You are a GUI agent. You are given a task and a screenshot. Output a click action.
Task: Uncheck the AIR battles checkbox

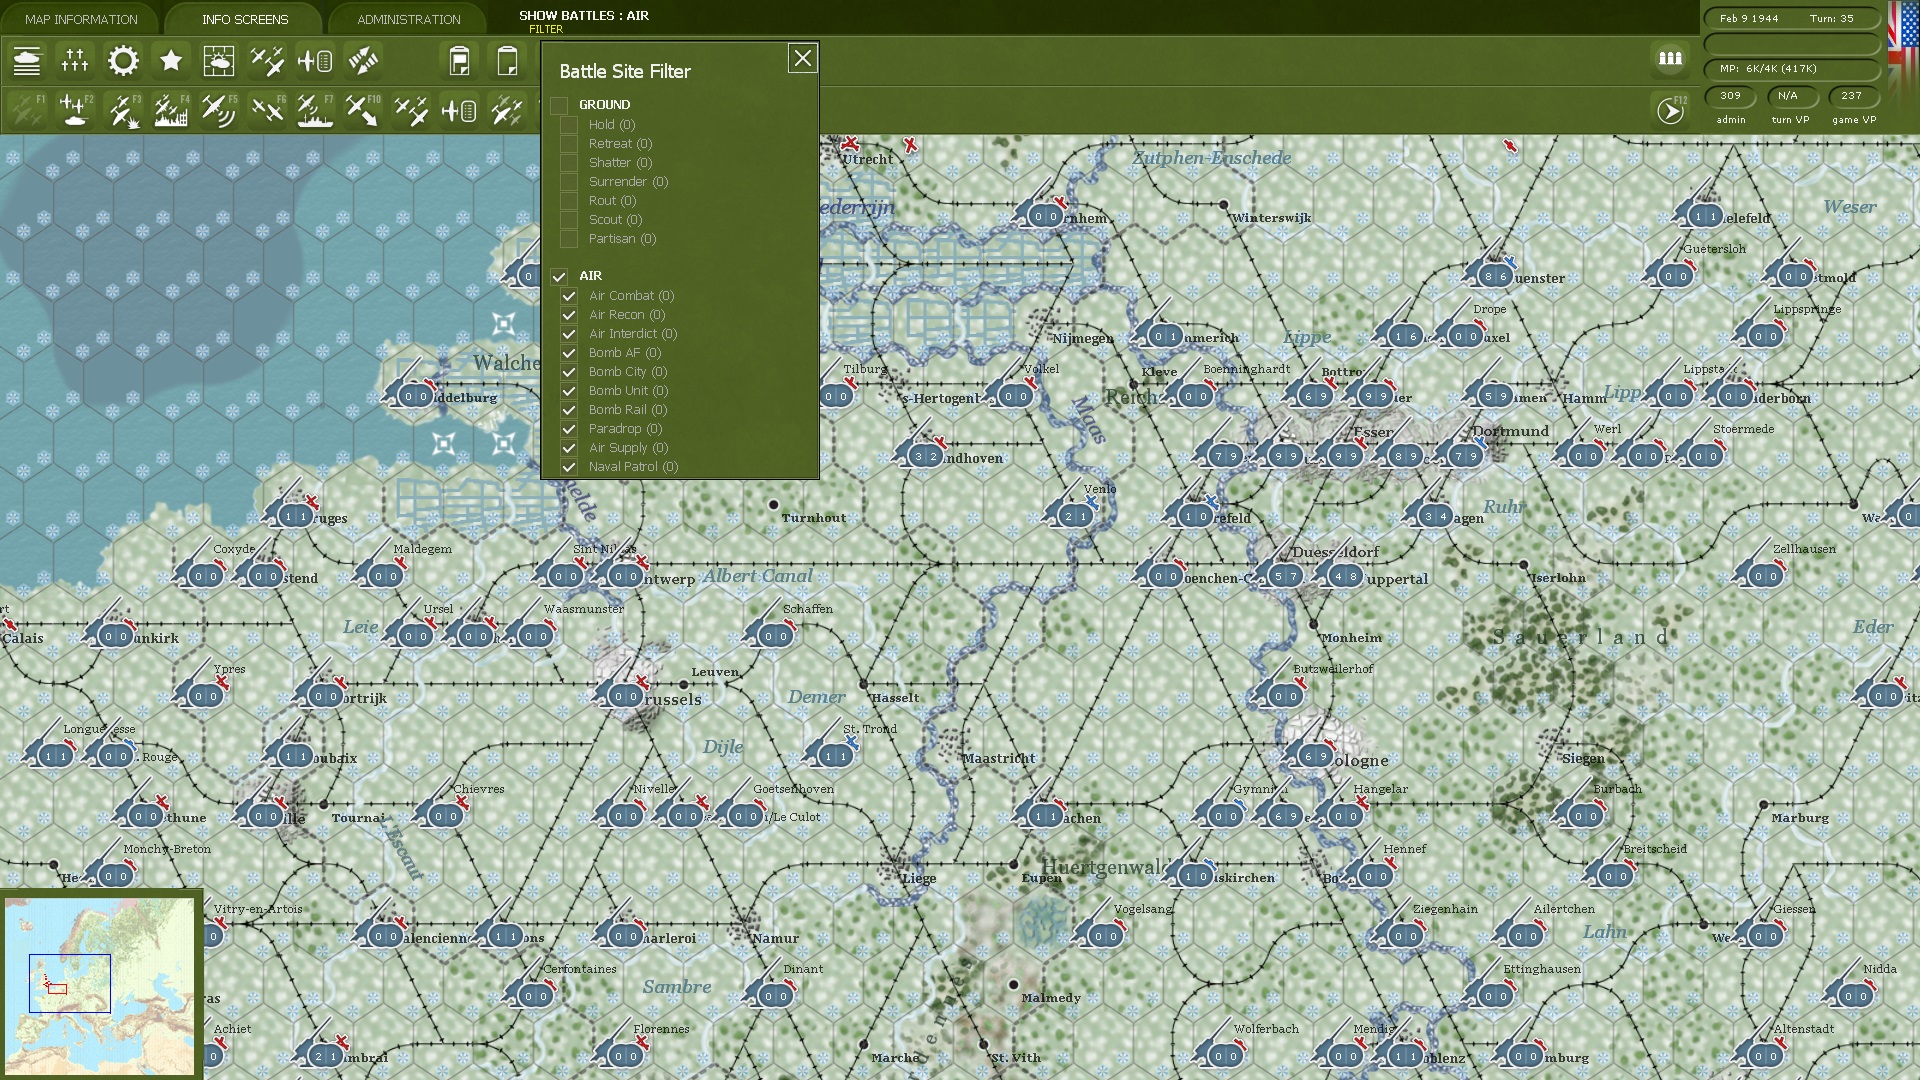click(559, 276)
